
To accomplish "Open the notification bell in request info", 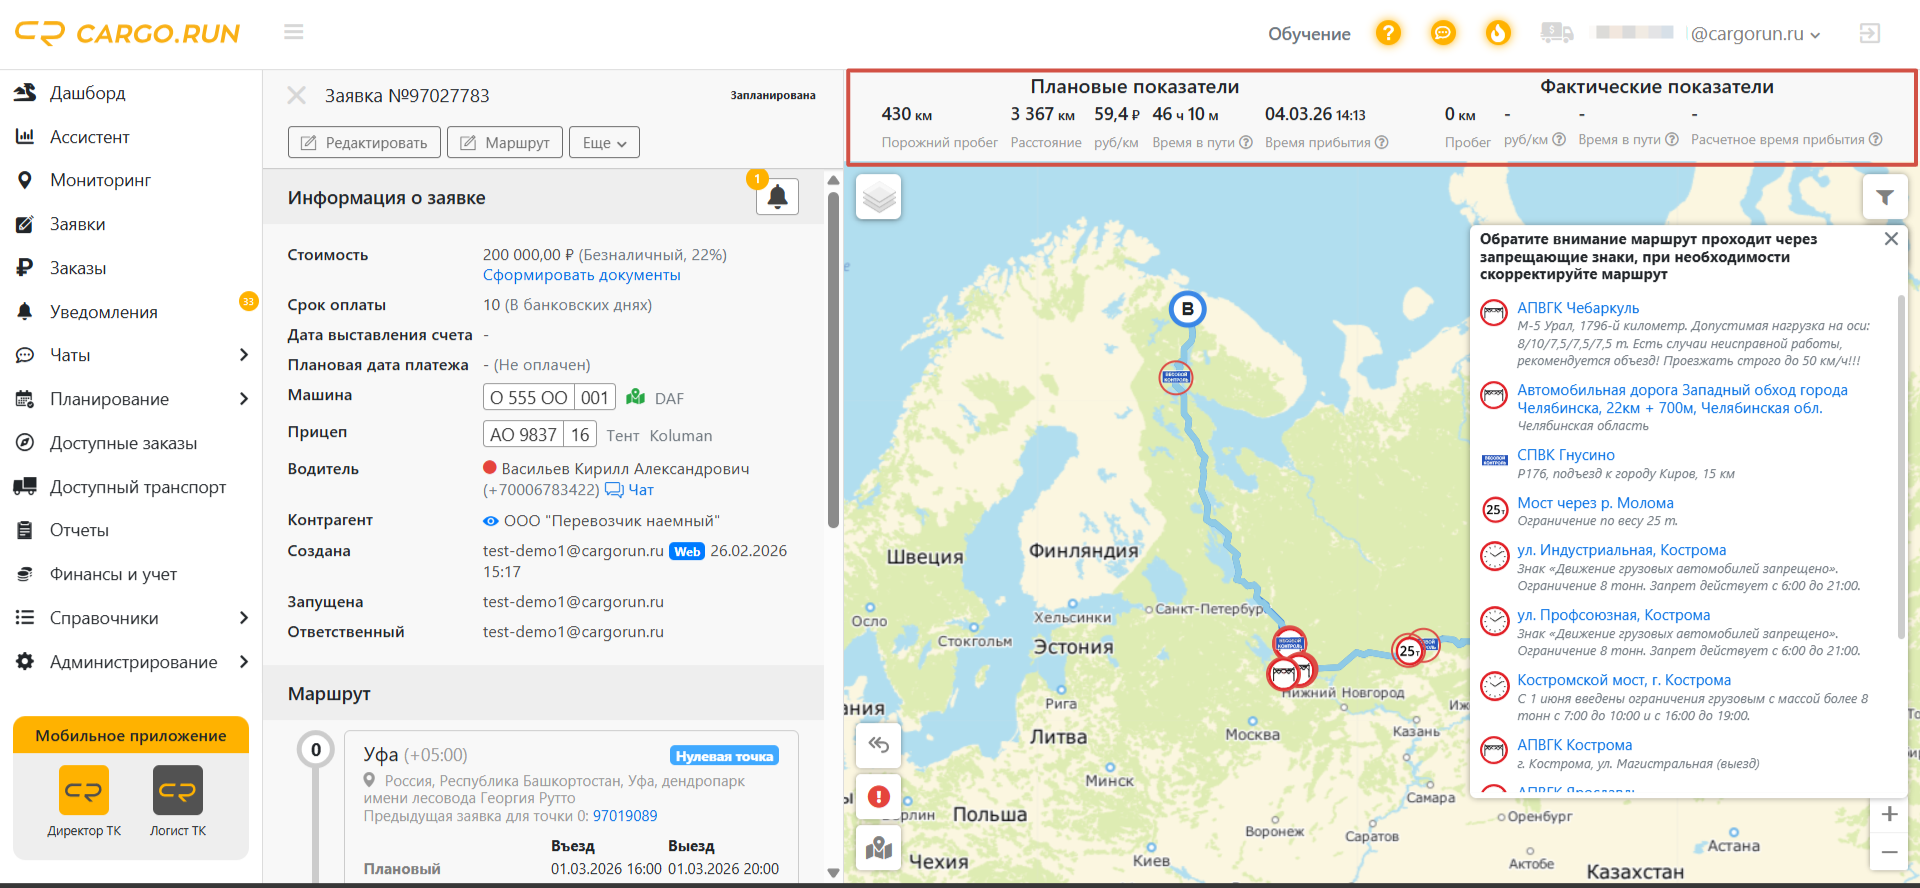I will pos(777,197).
